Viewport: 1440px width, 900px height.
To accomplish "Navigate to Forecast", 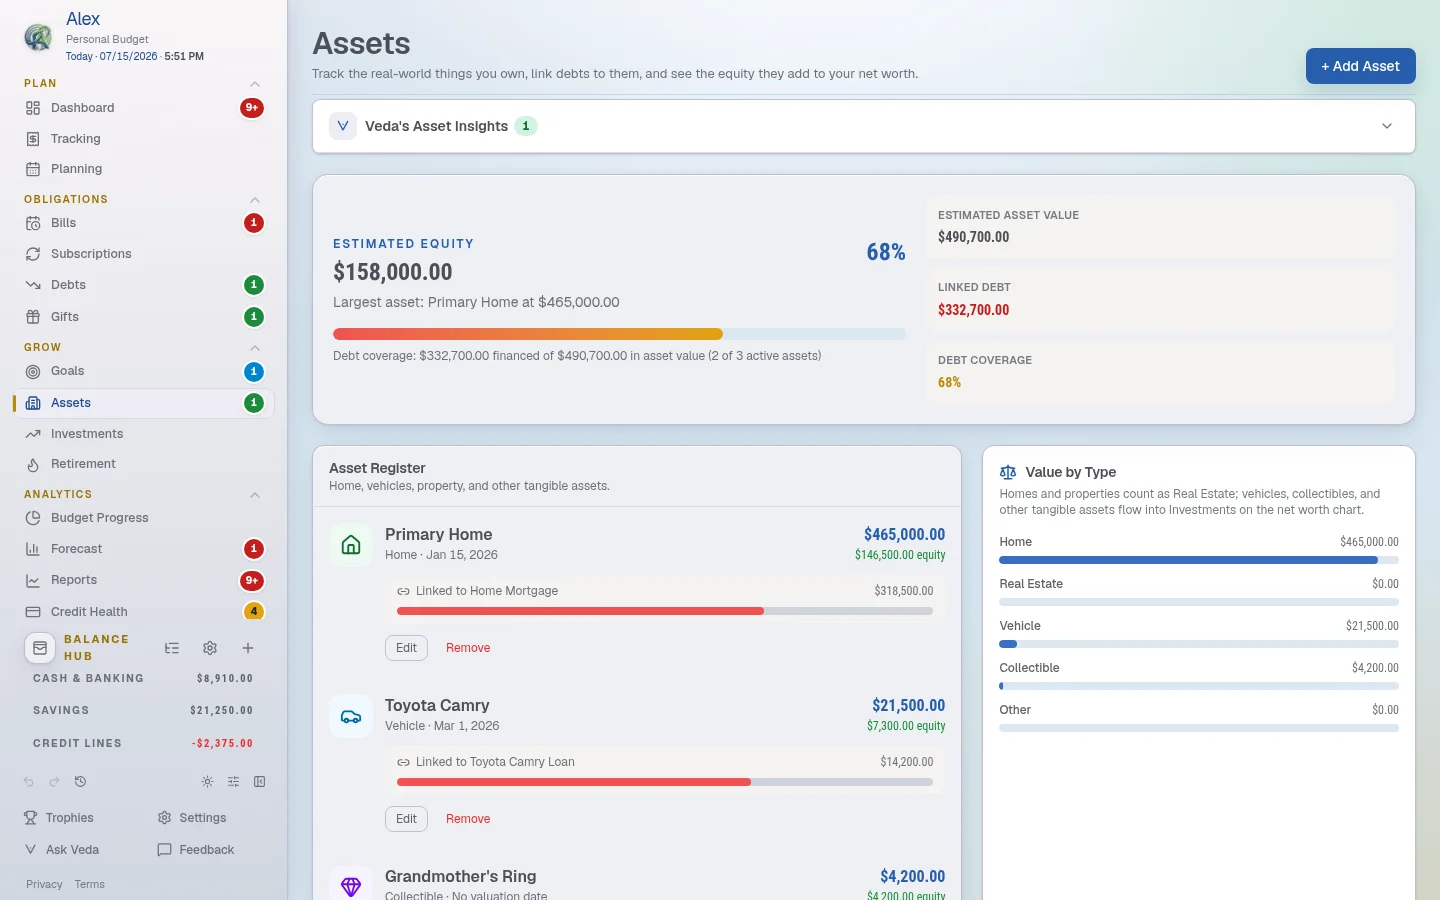I will [144, 549].
